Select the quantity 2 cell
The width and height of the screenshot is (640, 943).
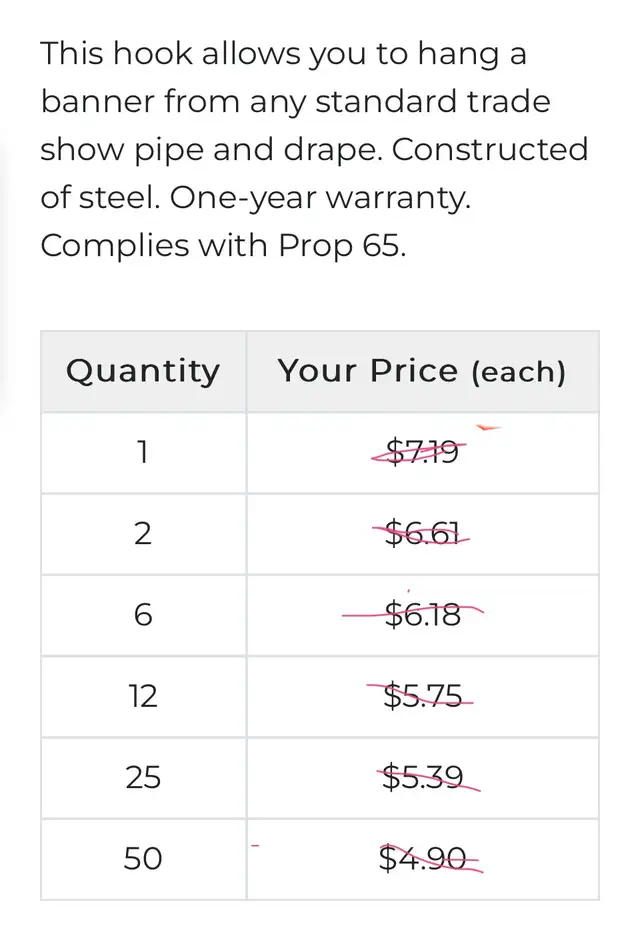(x=143, y=533)
